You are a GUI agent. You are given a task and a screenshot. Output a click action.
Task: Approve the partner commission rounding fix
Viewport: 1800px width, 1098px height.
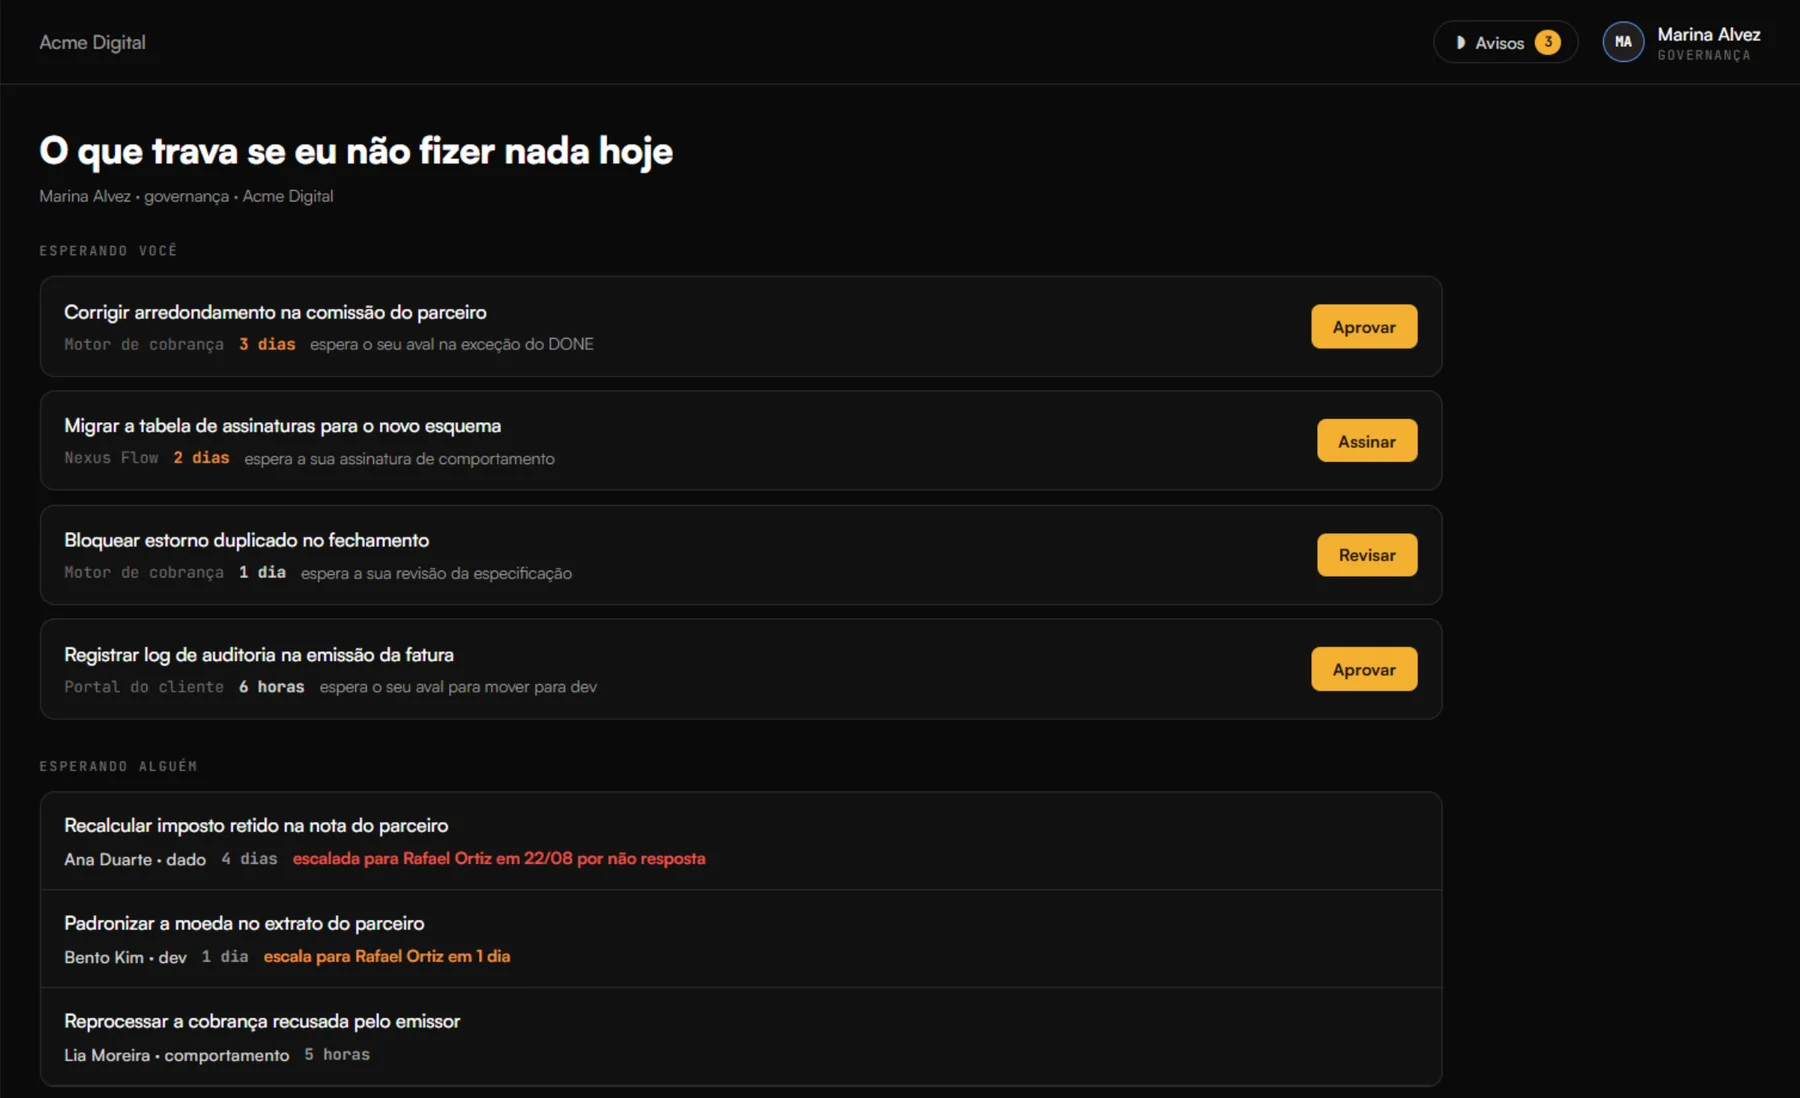point(1363,327)
